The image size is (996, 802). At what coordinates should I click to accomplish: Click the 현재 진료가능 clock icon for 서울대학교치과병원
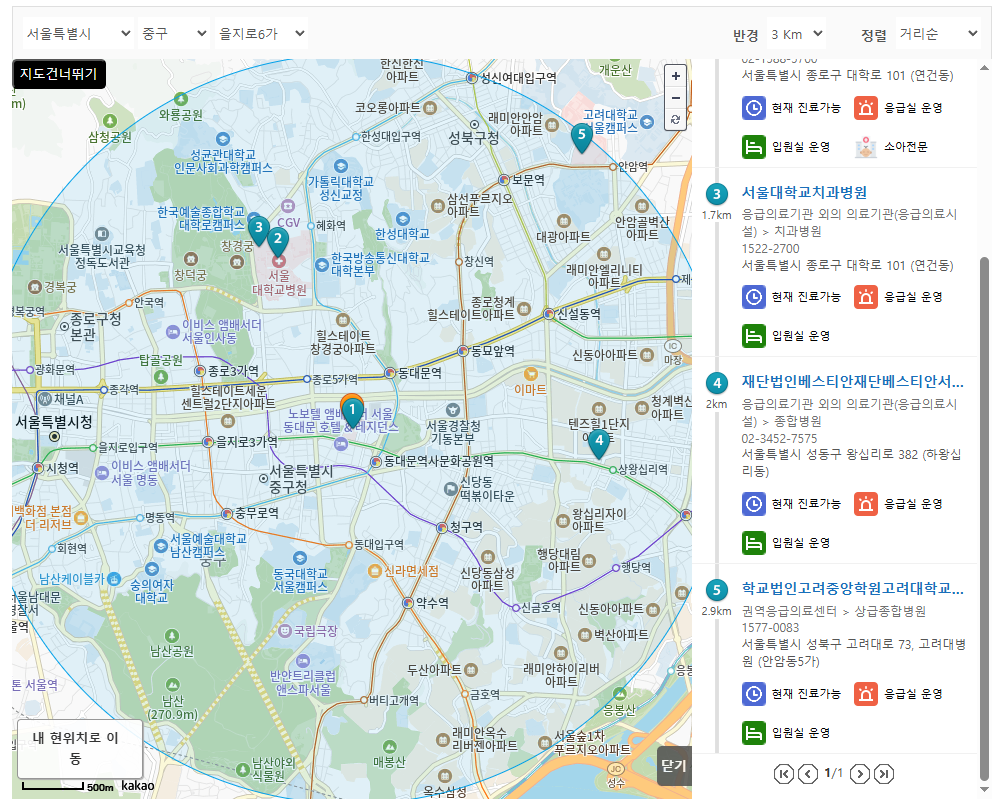tap(753, 297)
